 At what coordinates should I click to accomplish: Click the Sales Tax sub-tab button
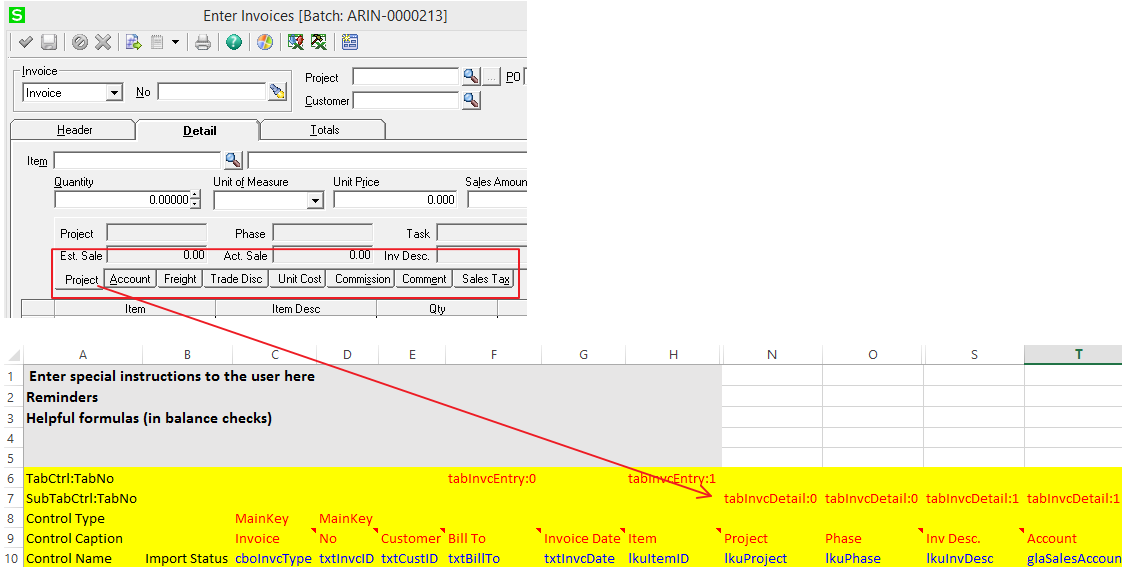click(x=486, y=279)
